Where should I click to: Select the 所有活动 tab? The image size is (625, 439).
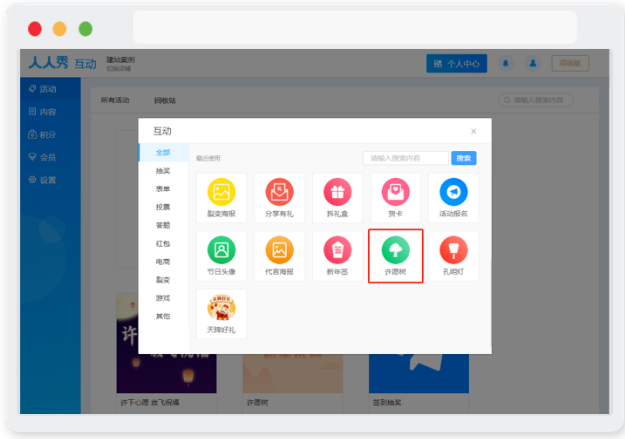point(115,100)
